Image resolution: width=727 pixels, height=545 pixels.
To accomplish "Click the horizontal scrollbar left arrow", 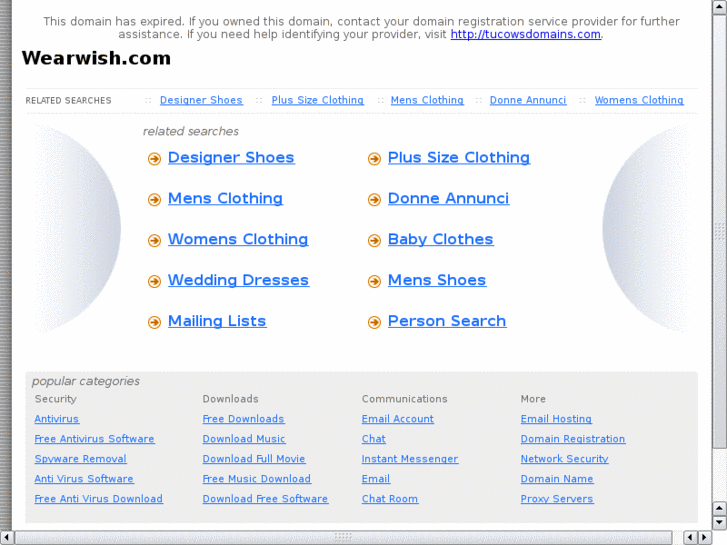I will [6, 537].
